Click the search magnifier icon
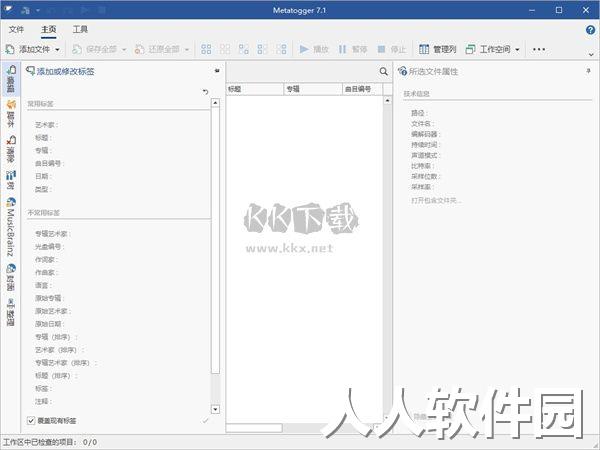600x450 pixels. pyautogui.click(x=383, y=72)
